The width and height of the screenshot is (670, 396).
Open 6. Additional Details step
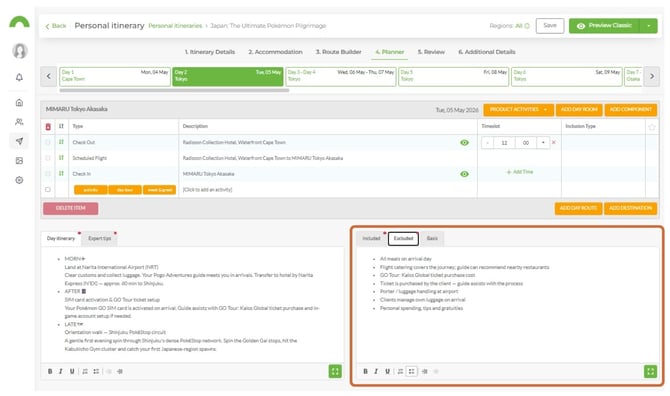click(x=487, y=52)
